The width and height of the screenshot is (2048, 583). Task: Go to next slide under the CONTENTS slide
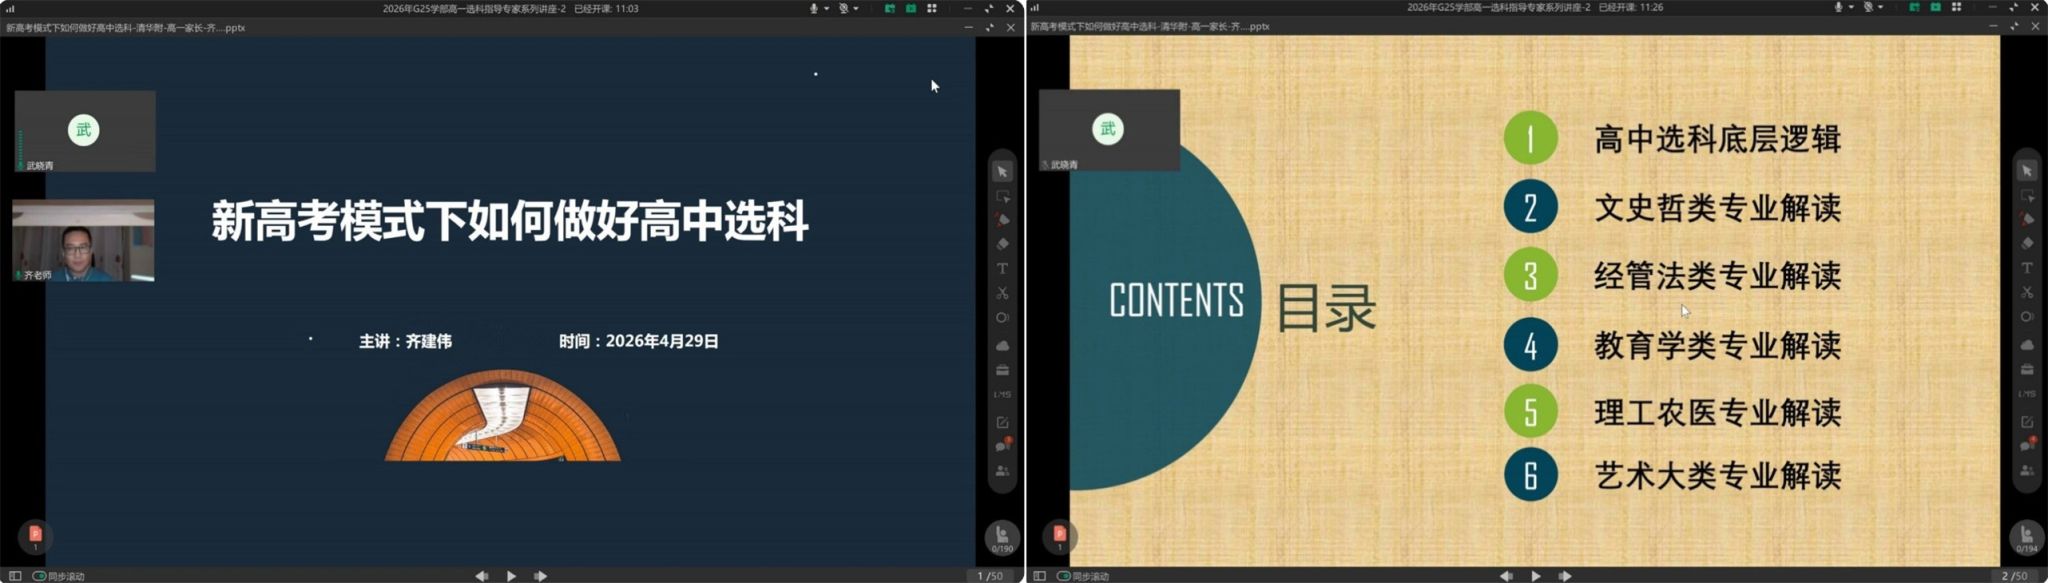(x=1565, y=576)
